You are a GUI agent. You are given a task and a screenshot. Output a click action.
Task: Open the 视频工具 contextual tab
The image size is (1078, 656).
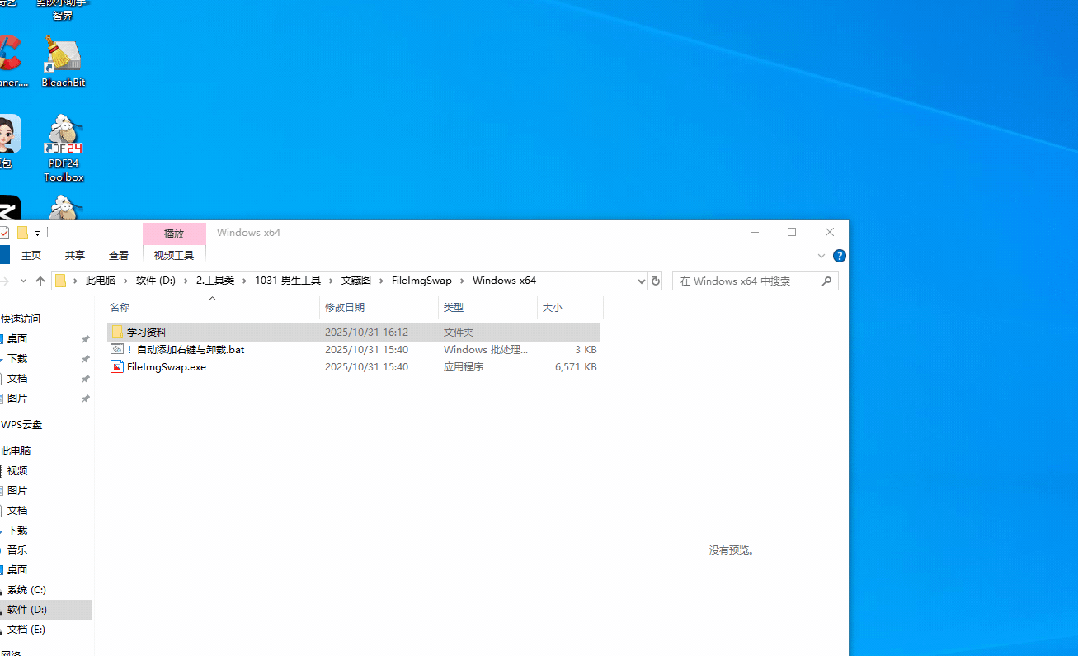(x=174, y=256)
